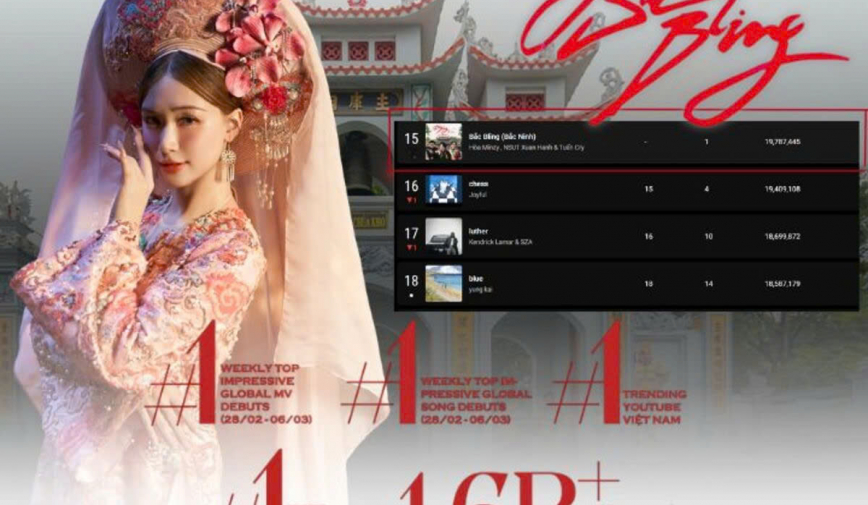
Task: Click the red down-1 indicator under rank 16
Action: tap(411, 200)
